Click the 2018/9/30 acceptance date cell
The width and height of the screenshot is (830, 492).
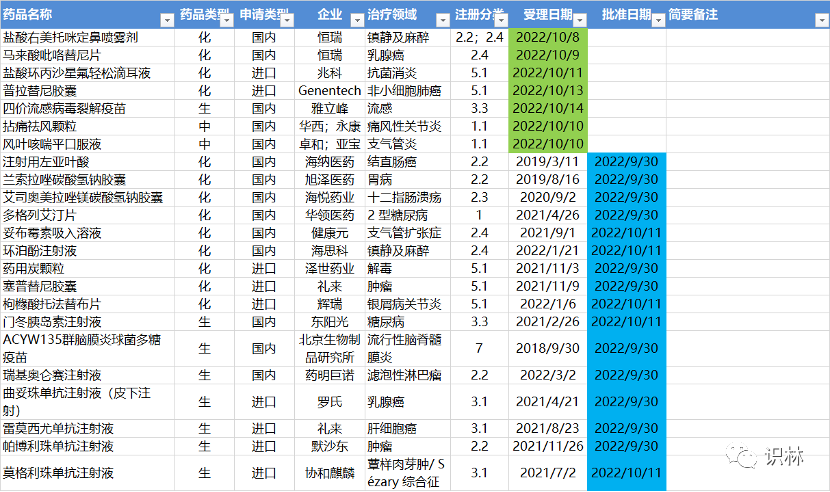(x=548, y=347)
